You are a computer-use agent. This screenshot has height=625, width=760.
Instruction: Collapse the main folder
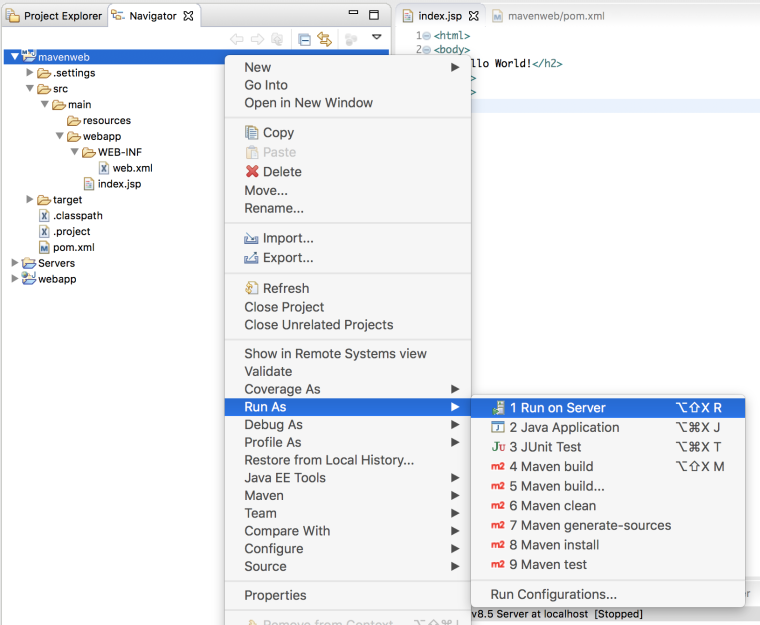coord(45,104)
